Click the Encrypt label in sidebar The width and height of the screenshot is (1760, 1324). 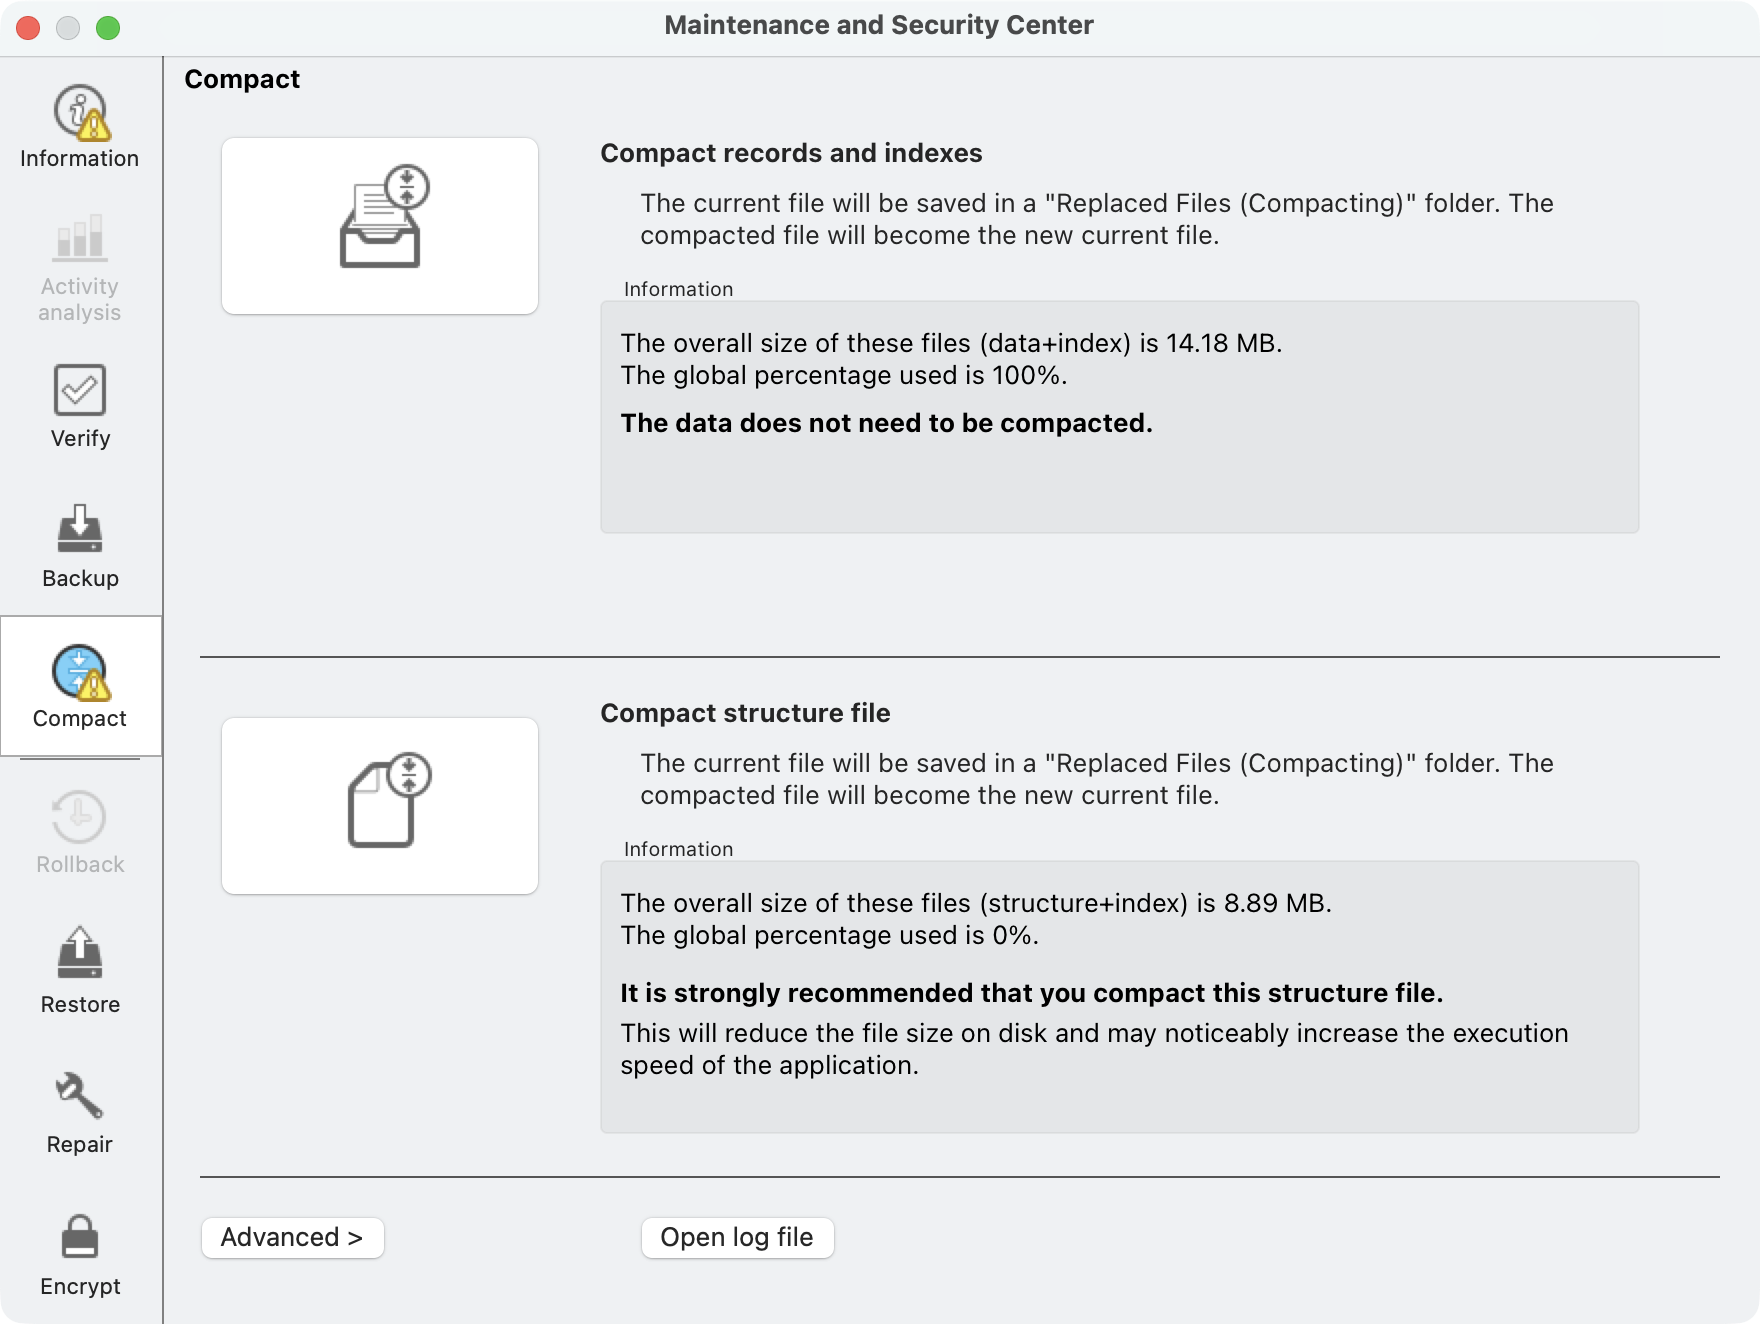click(x=80, y=1286)
